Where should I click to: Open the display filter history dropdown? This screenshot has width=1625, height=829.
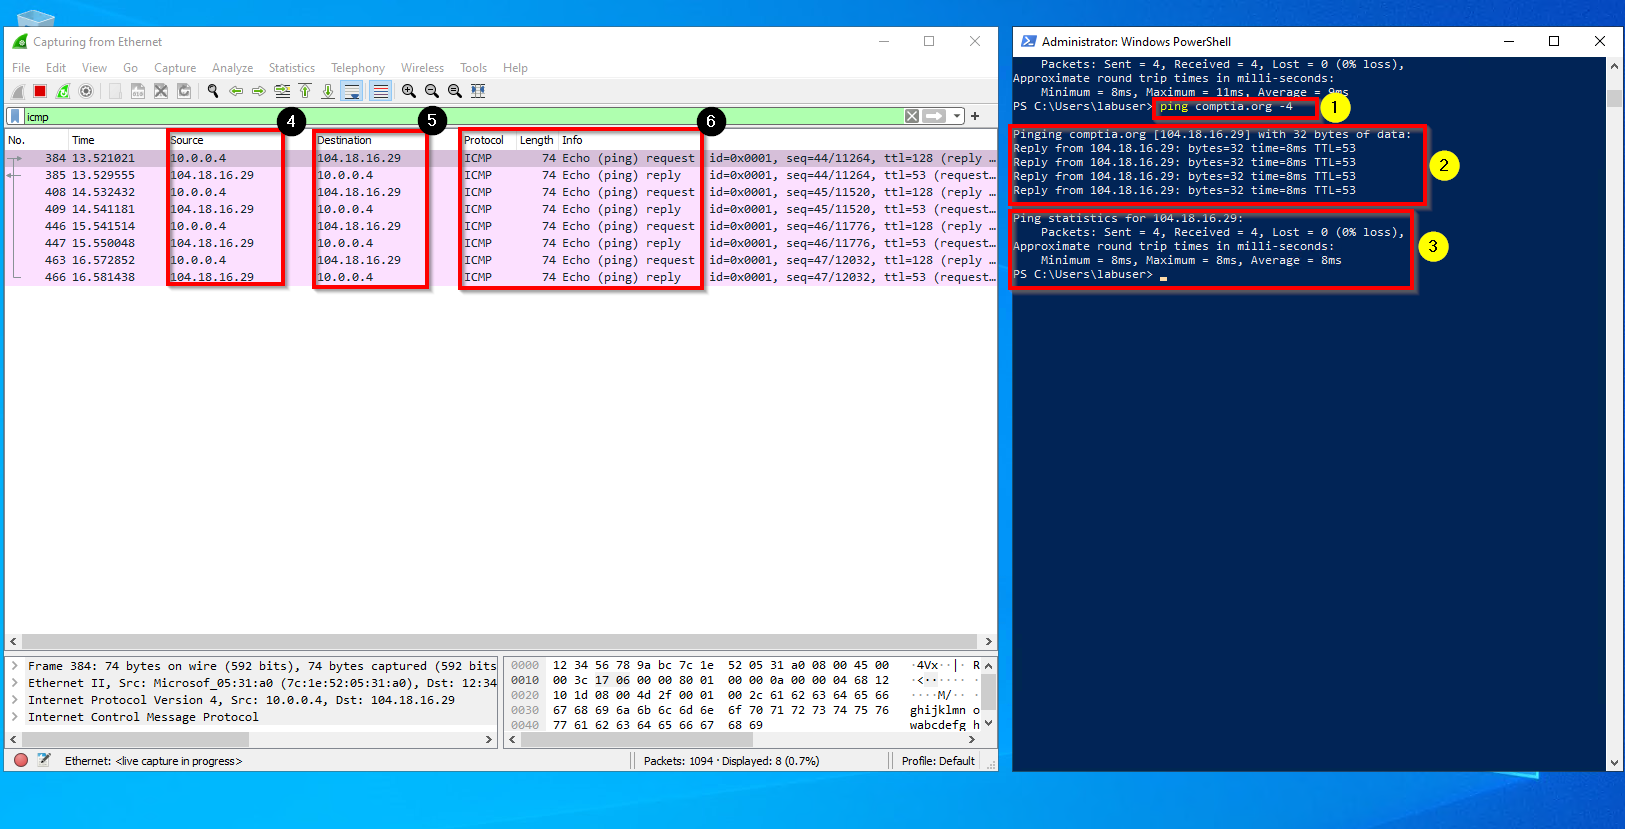[x=957, y=116]
